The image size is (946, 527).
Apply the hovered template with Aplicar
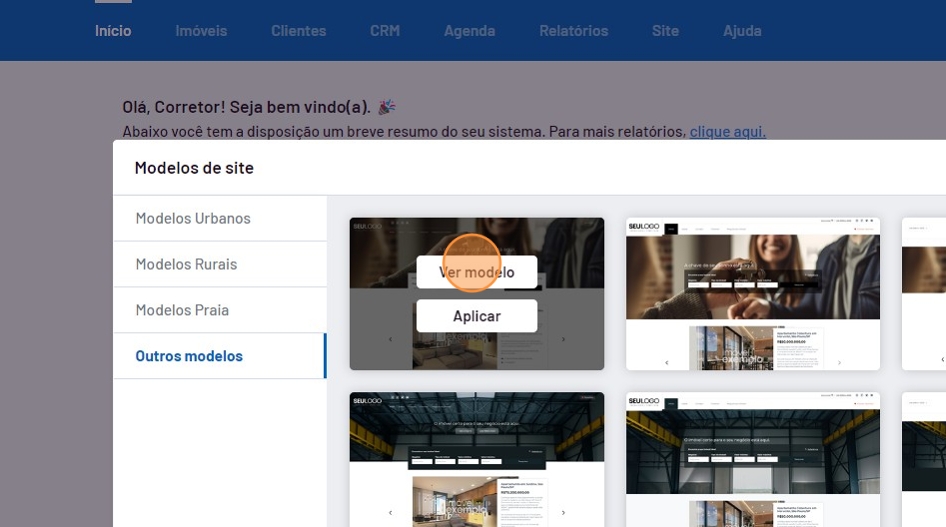(x=476, y=316)
